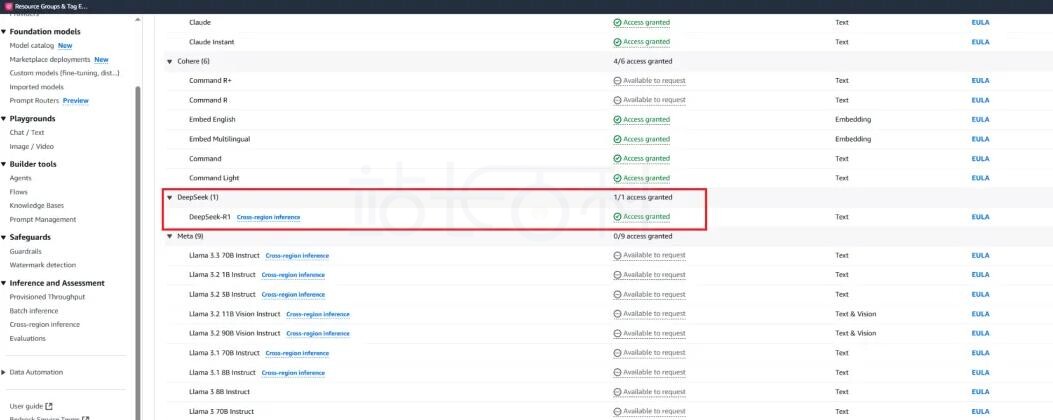Click Resource Groups & Tag Editor icon

pyautogui.click(x=8, y=6)
